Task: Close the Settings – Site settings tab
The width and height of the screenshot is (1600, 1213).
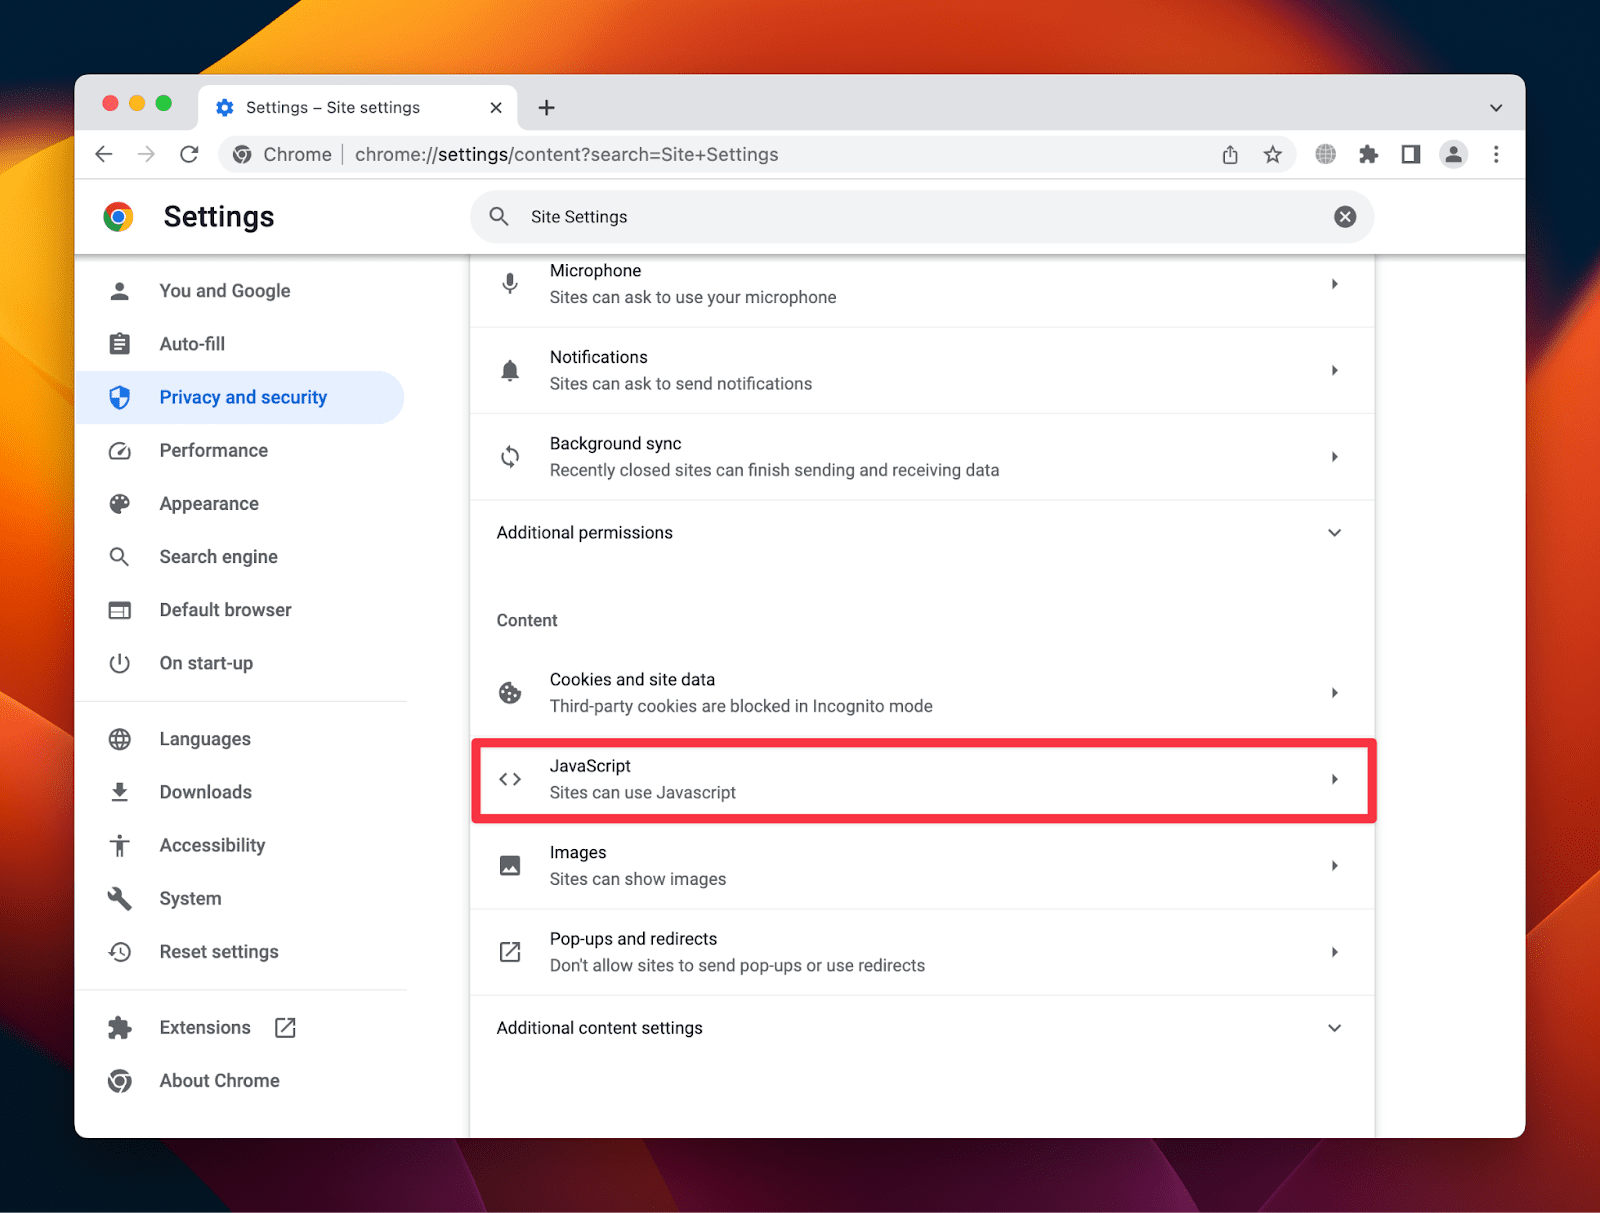Action: click(x=496, y=107)
